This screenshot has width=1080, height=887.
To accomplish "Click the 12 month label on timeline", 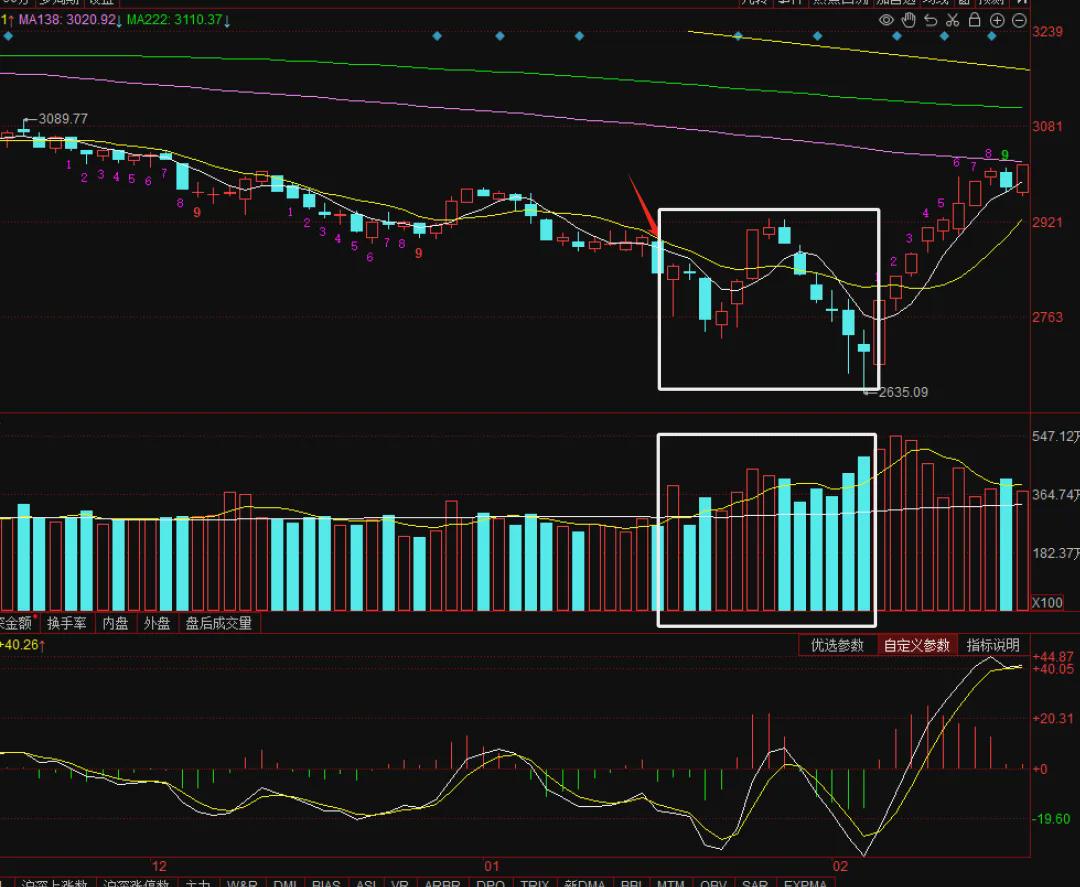I will (x=159, y=866).
